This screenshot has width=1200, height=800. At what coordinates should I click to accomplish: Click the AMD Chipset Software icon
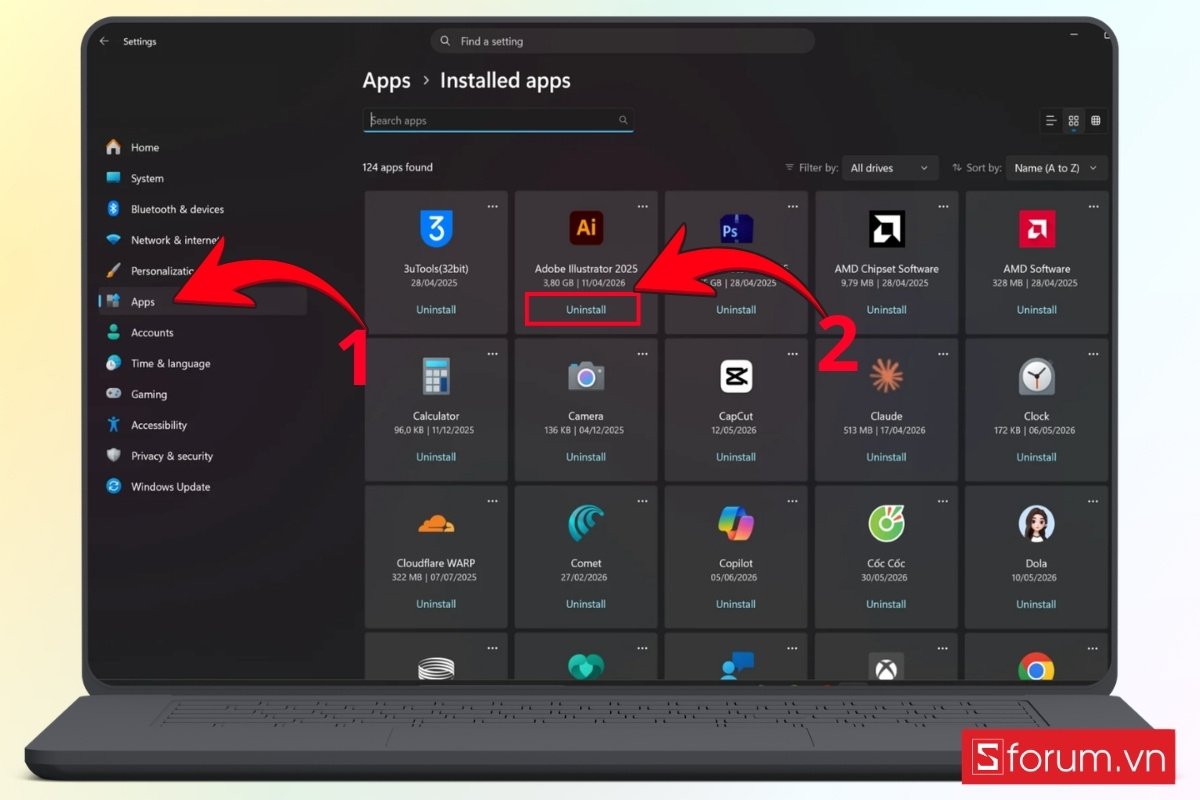pyautogui.click(x=886, y=229)
